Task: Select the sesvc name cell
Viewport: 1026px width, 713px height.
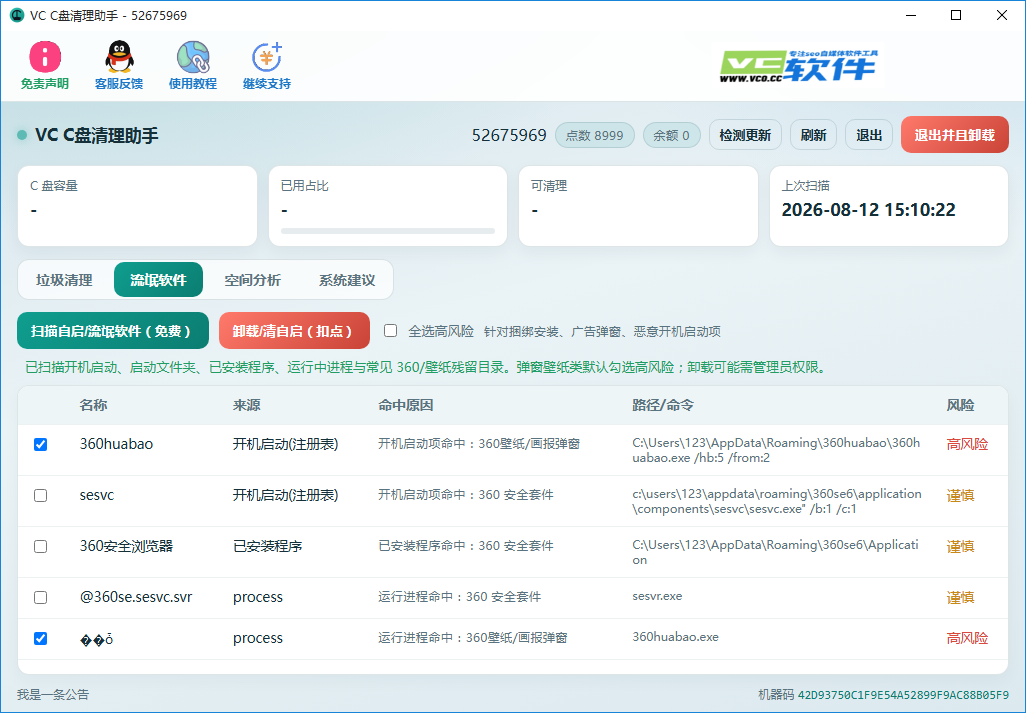Action: 97,495
